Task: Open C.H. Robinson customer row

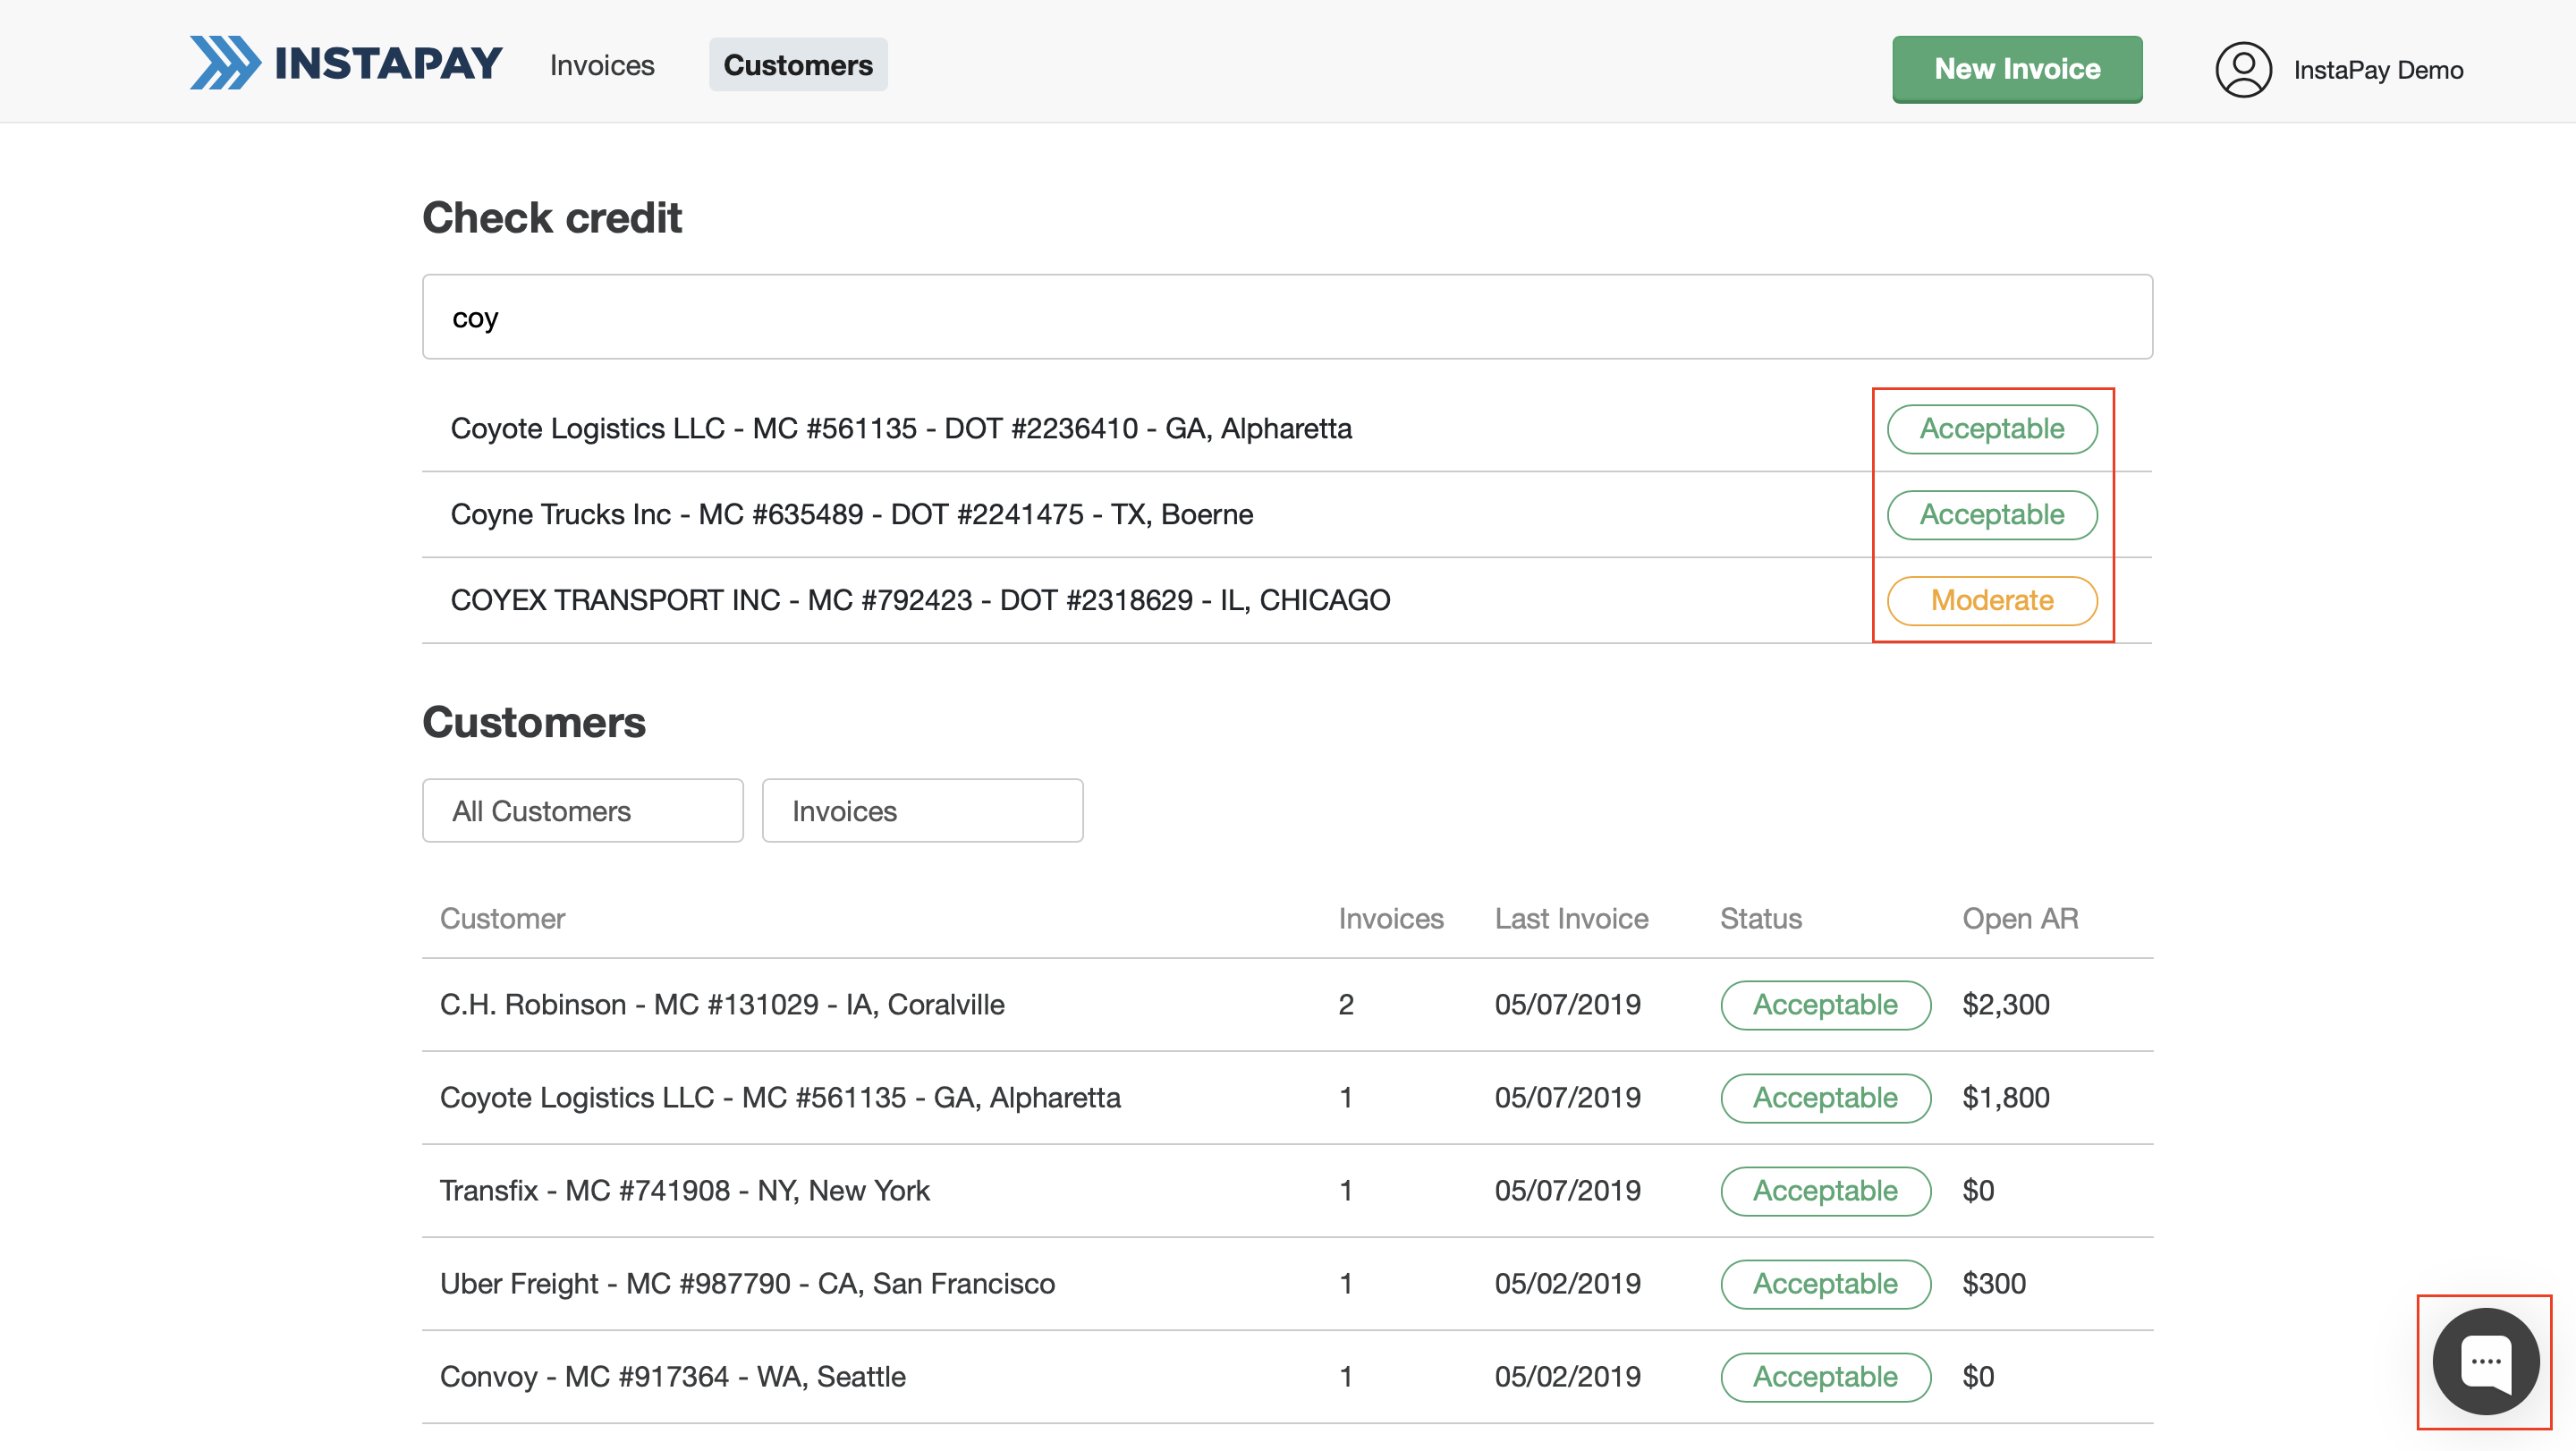Action: (x=1287, y=1005)
